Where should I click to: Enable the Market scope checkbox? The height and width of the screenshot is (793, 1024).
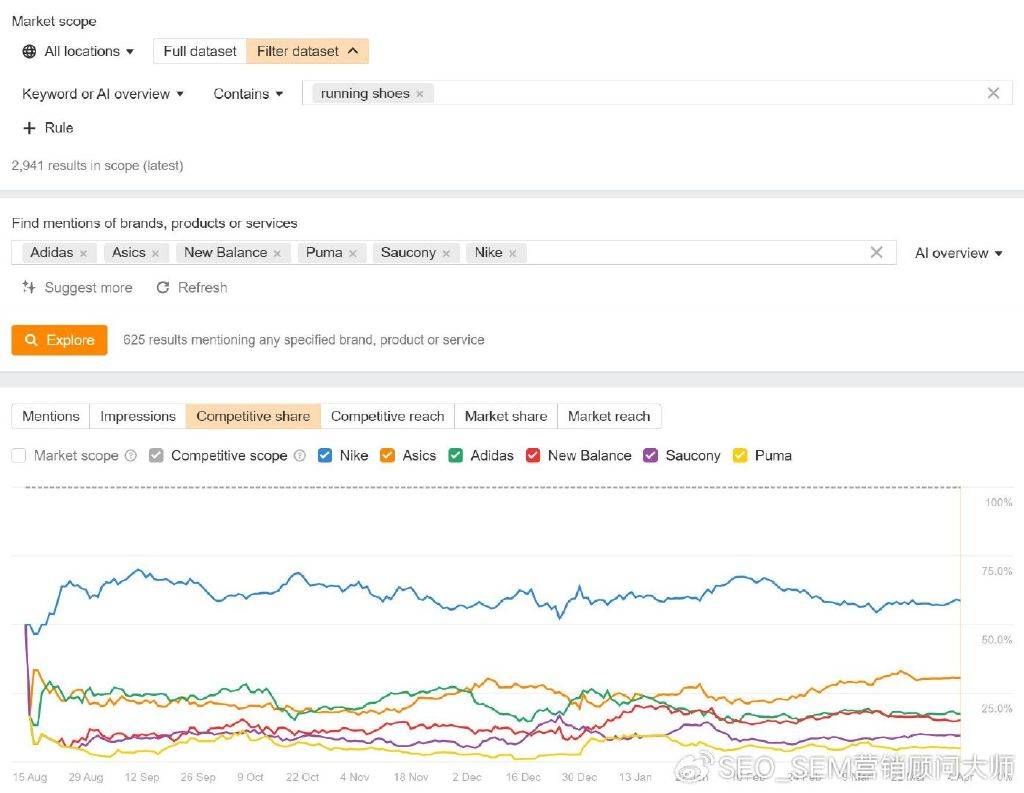19,455
